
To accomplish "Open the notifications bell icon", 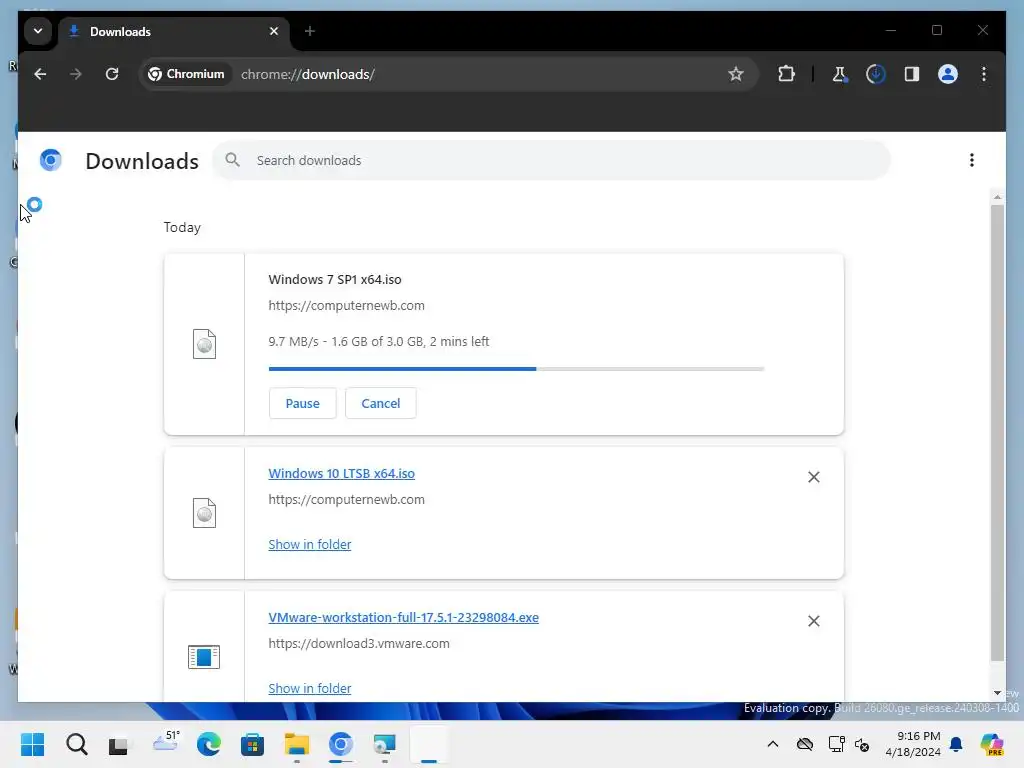I will [956, 744].
